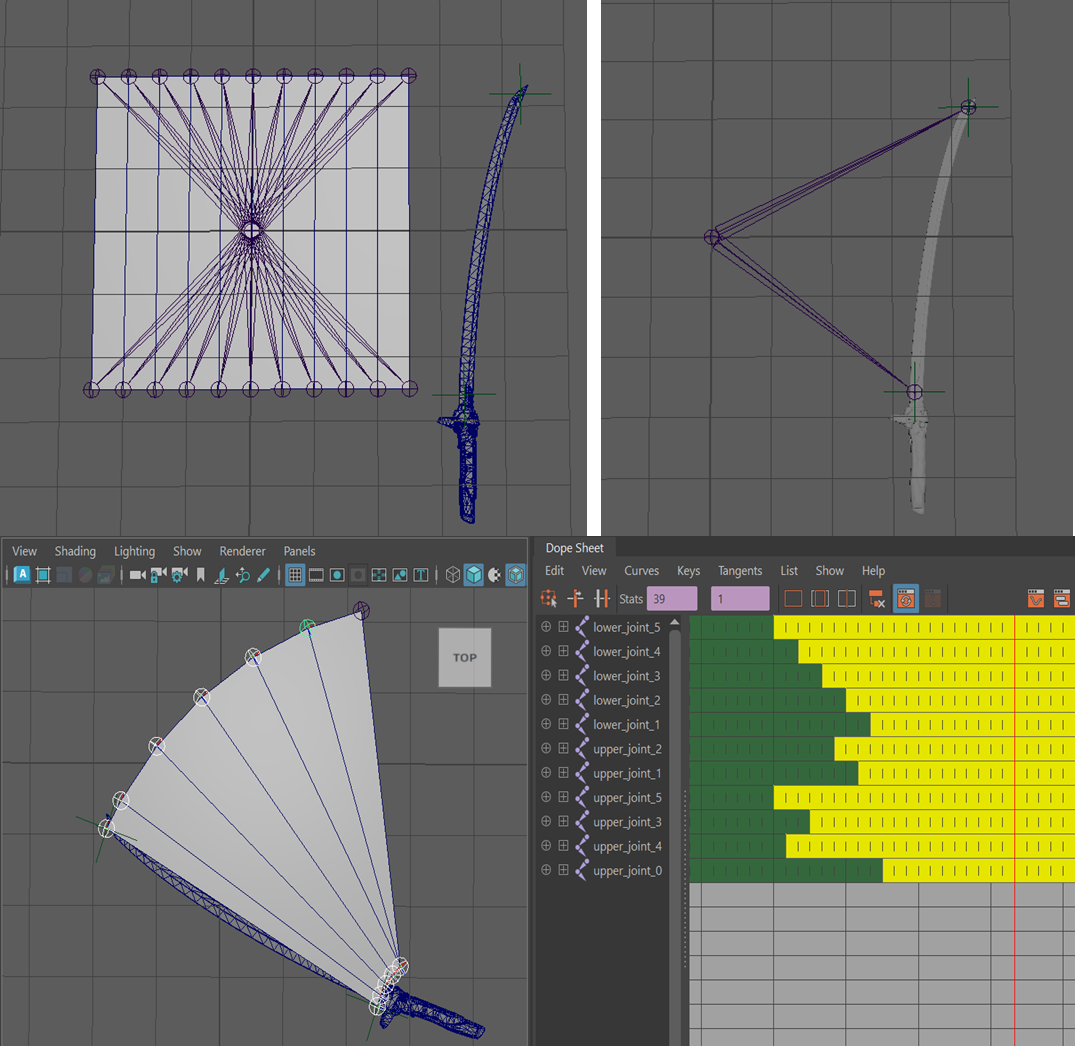The width and height of the screenshot is (1075, 1046).
Task: Click the TOP view cube
Action: (x=464, y=657)
